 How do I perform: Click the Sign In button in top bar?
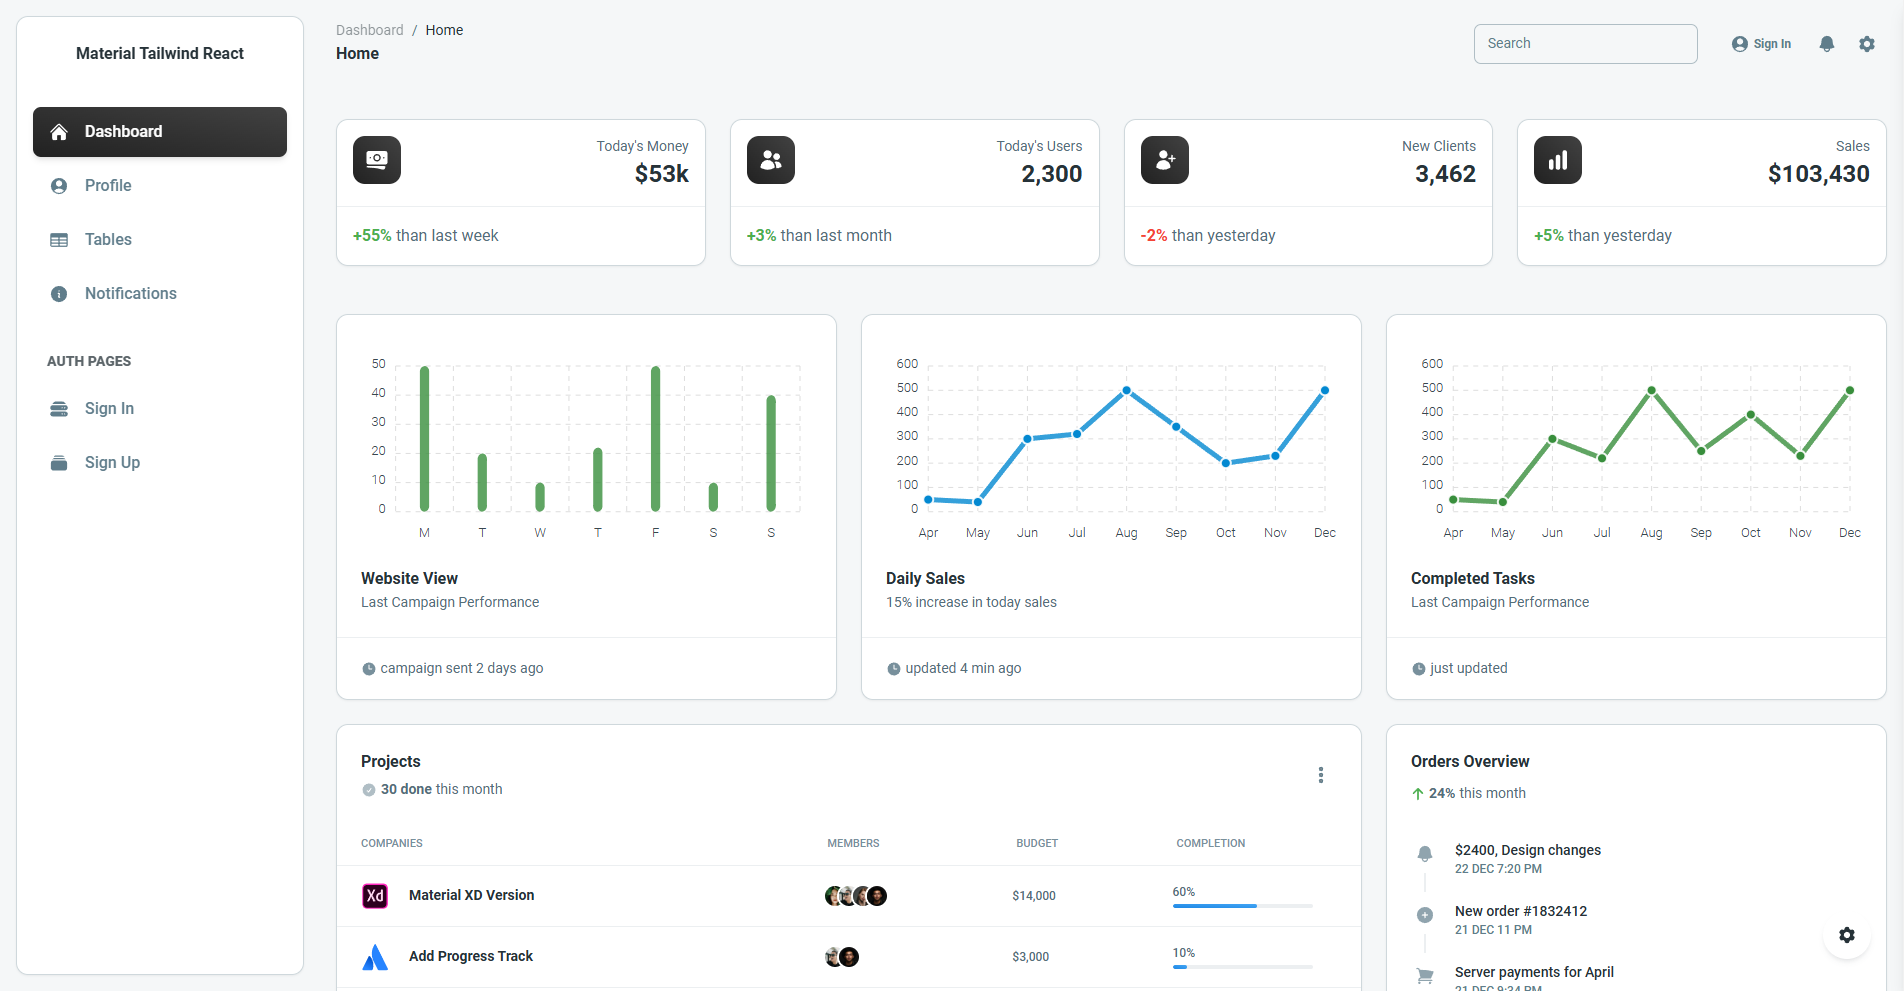pos(1761,44)
